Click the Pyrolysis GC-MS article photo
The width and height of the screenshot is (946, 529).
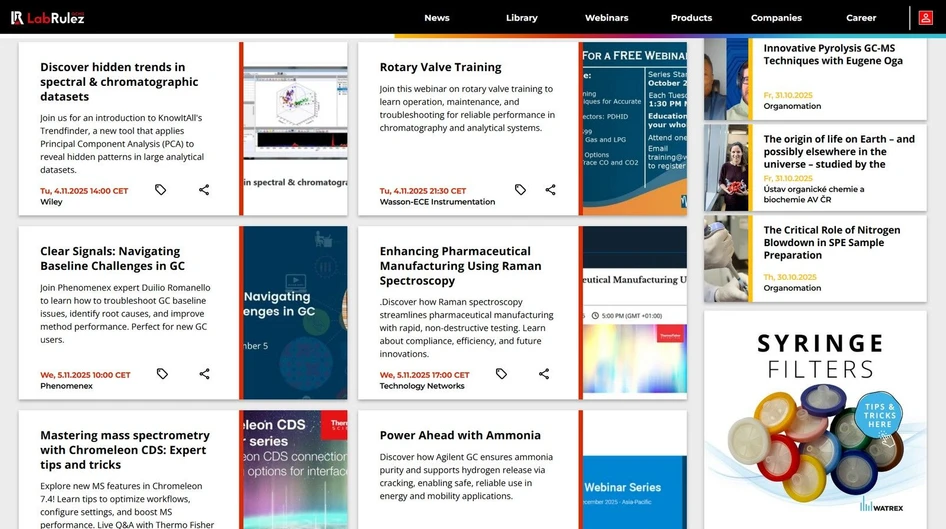point(726,79)
